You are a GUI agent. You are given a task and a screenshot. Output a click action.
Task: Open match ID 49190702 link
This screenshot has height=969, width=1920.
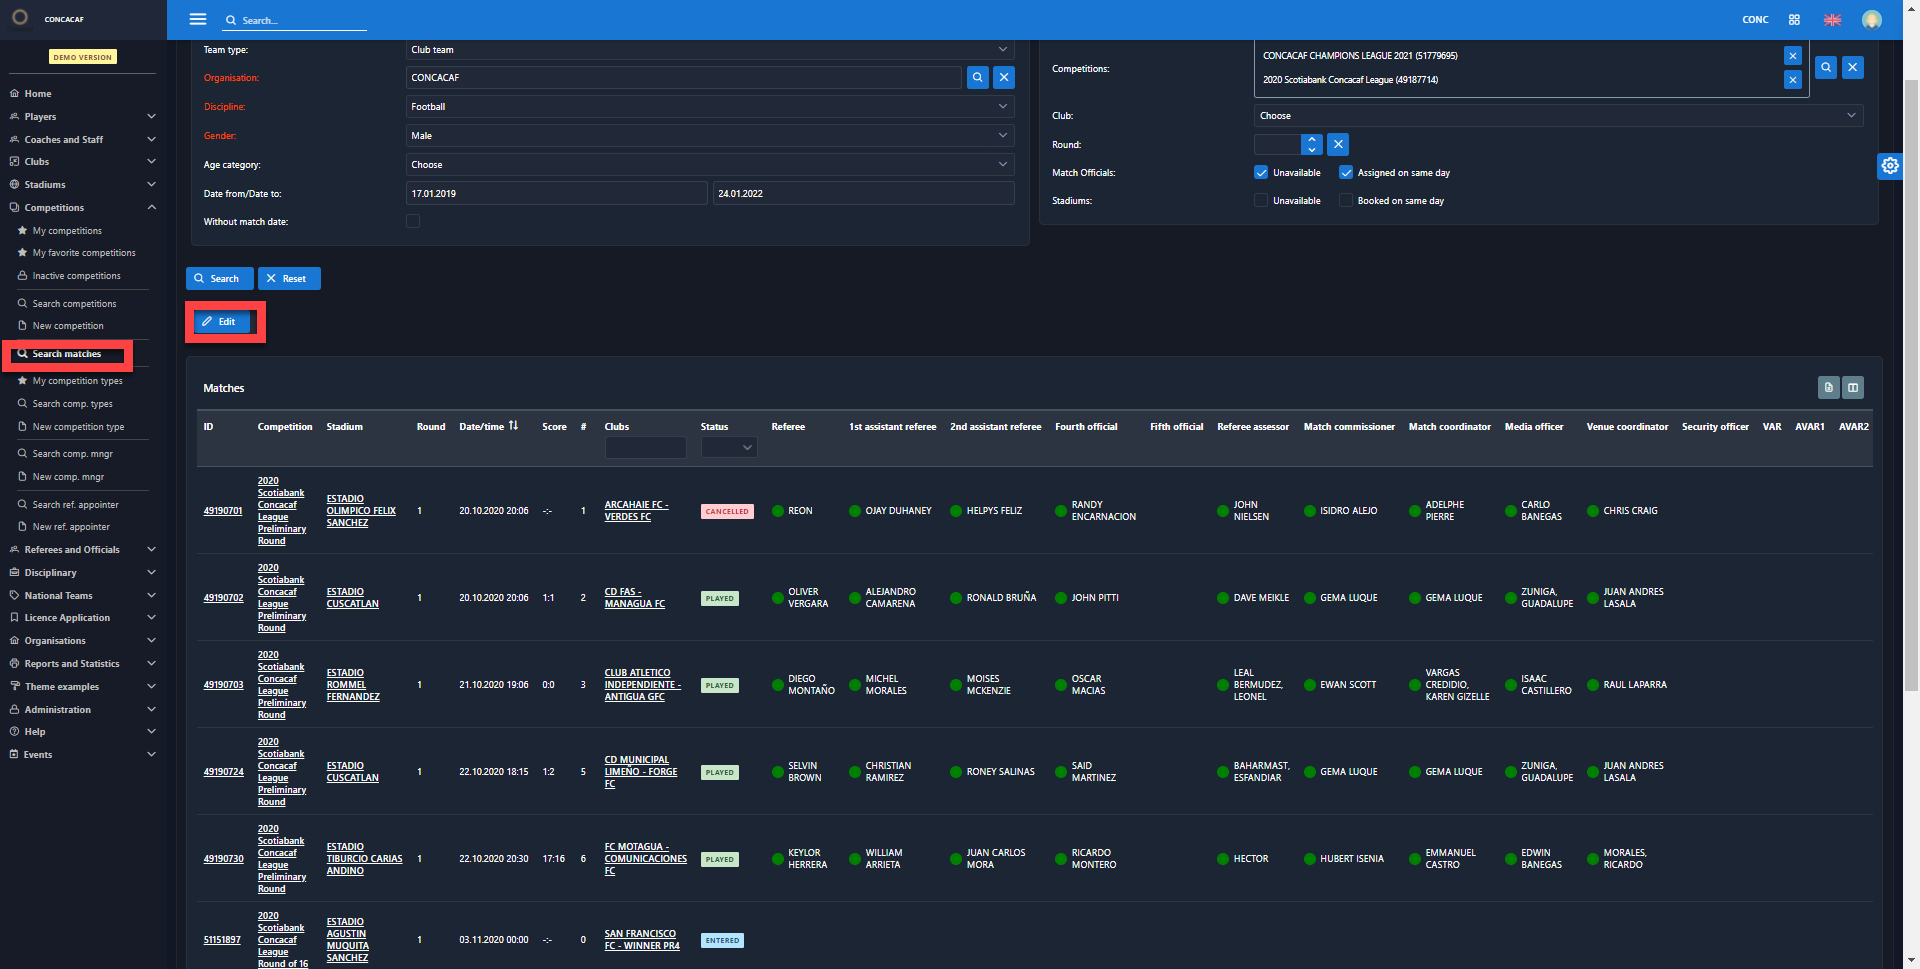coord(223,598)
